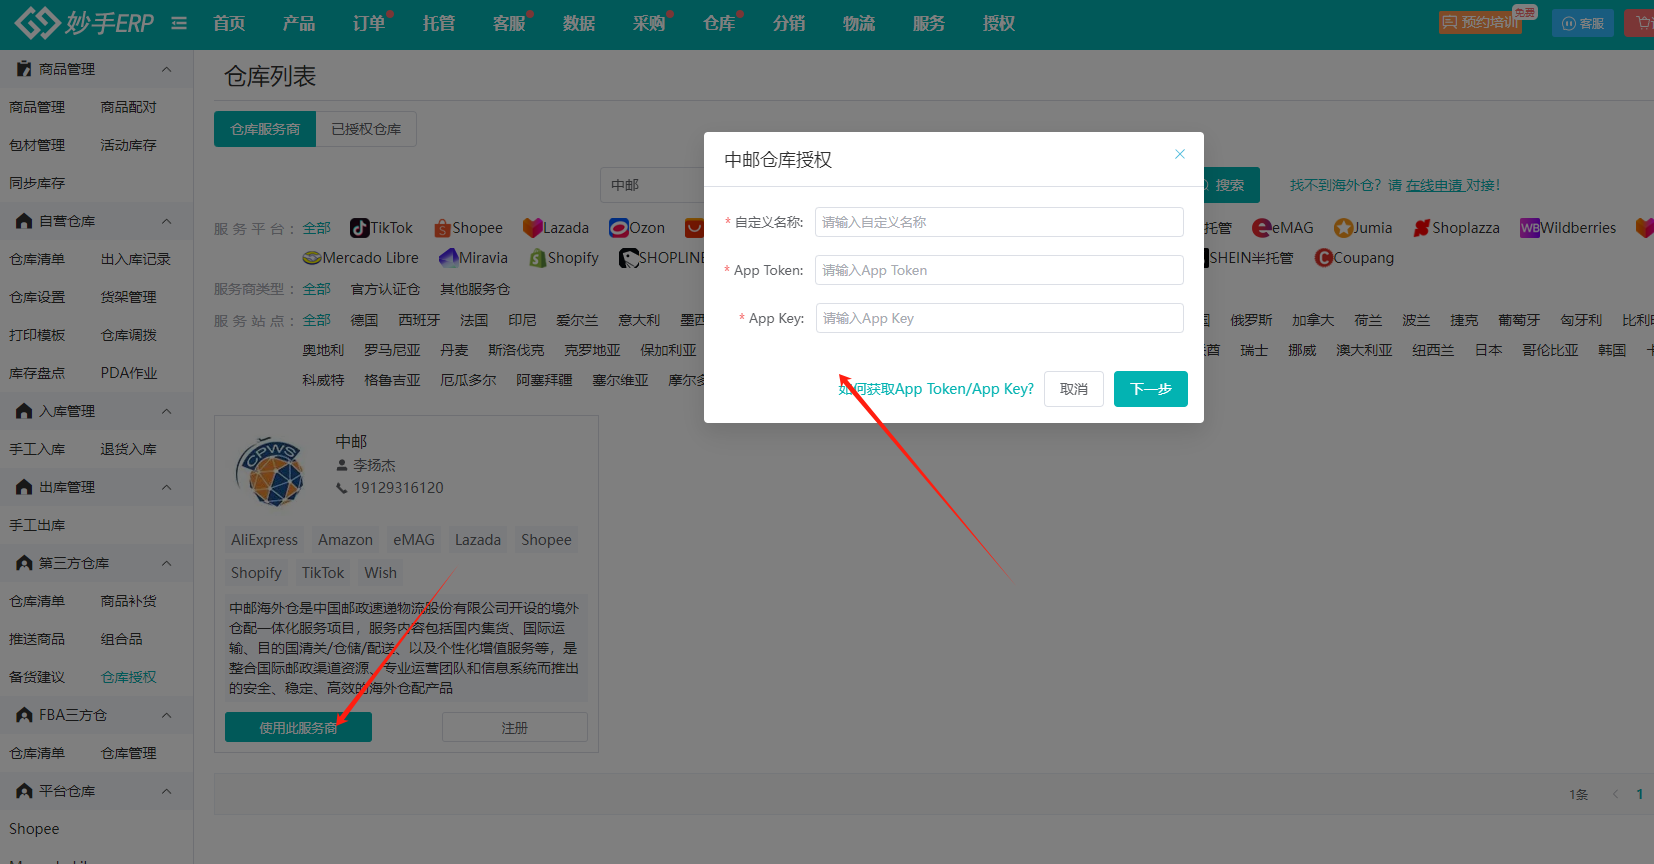Collapse the 出库管理 sidebar section

(167, 487)
